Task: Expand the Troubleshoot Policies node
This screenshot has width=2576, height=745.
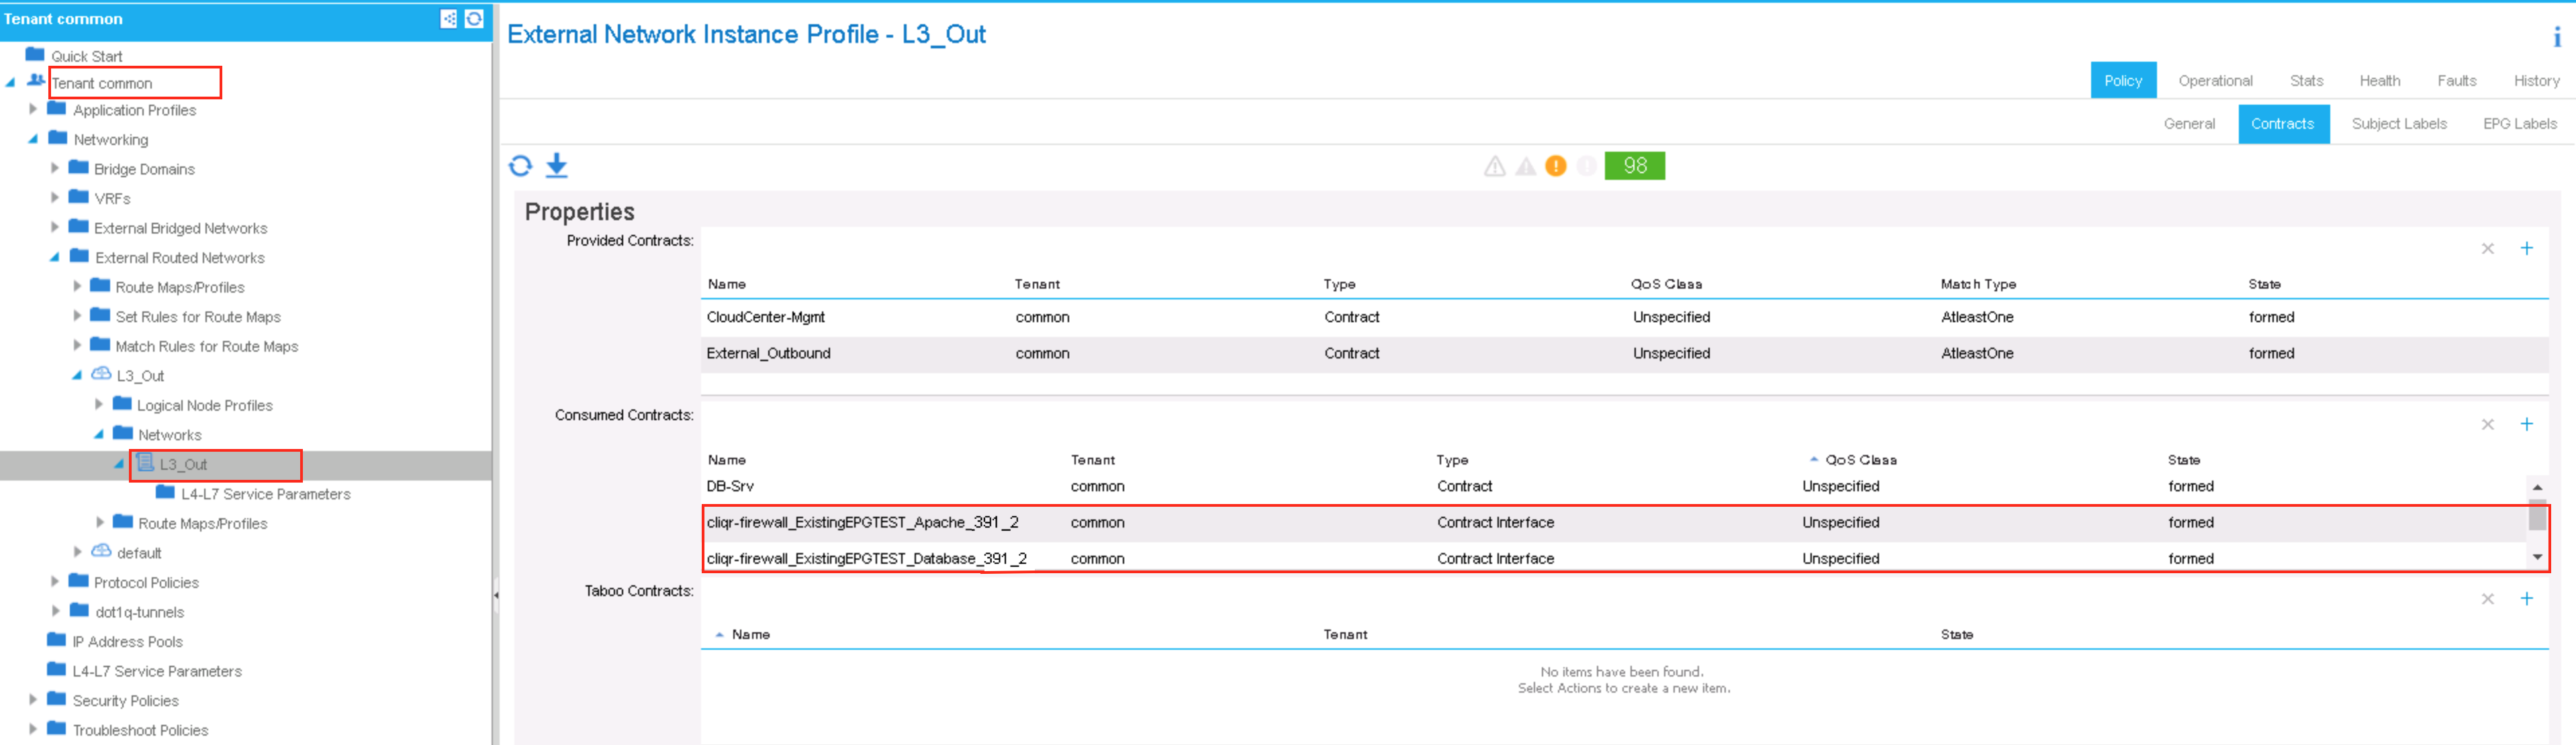Action: pyautogui.click(x=33, y=729)
